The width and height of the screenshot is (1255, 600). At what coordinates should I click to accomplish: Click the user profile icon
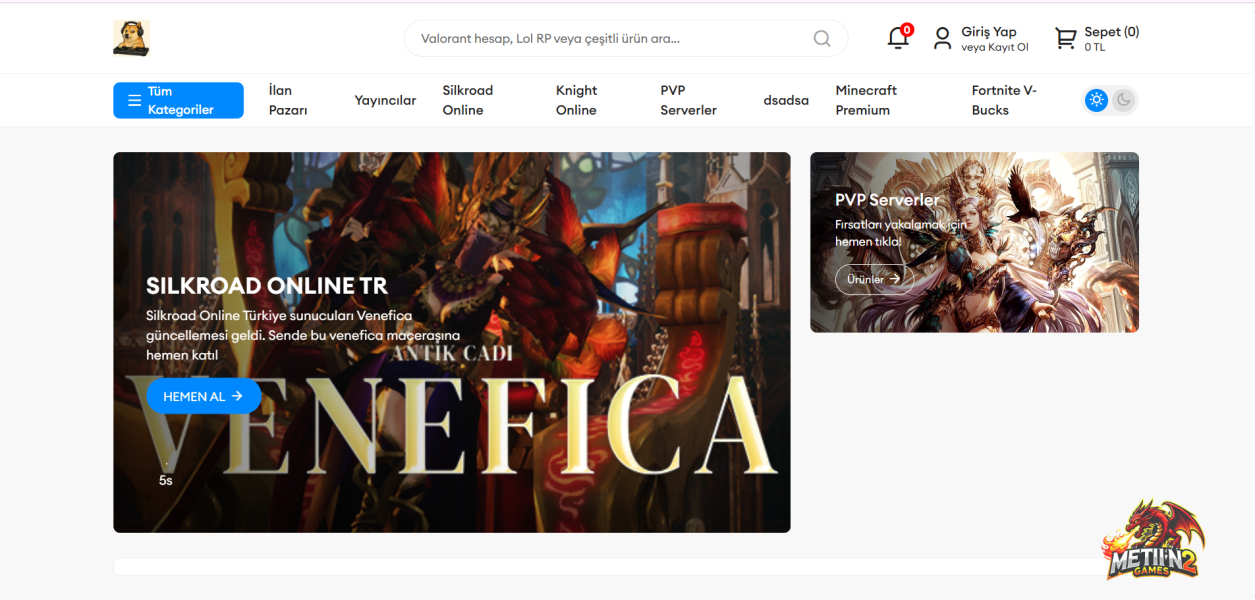[x=942, y=39]
